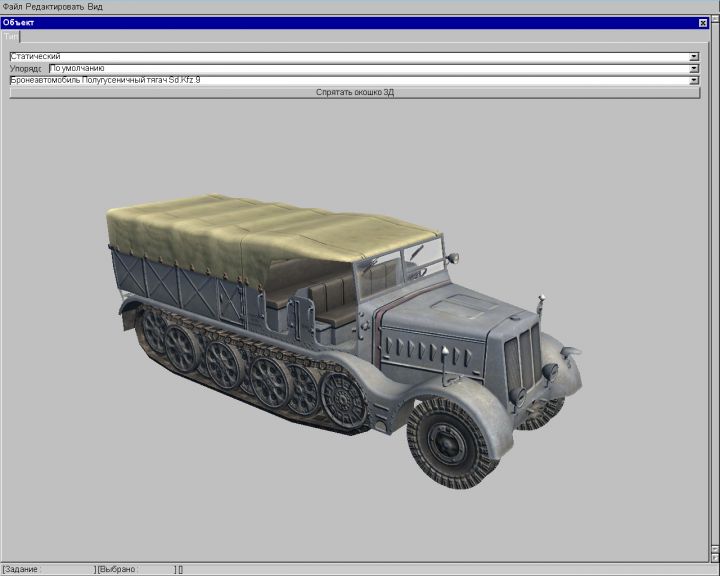Image resolution: width=720 pixels, height=576 pixels.
Task: Open the Файл menu
Action: [x=12, y=6]
